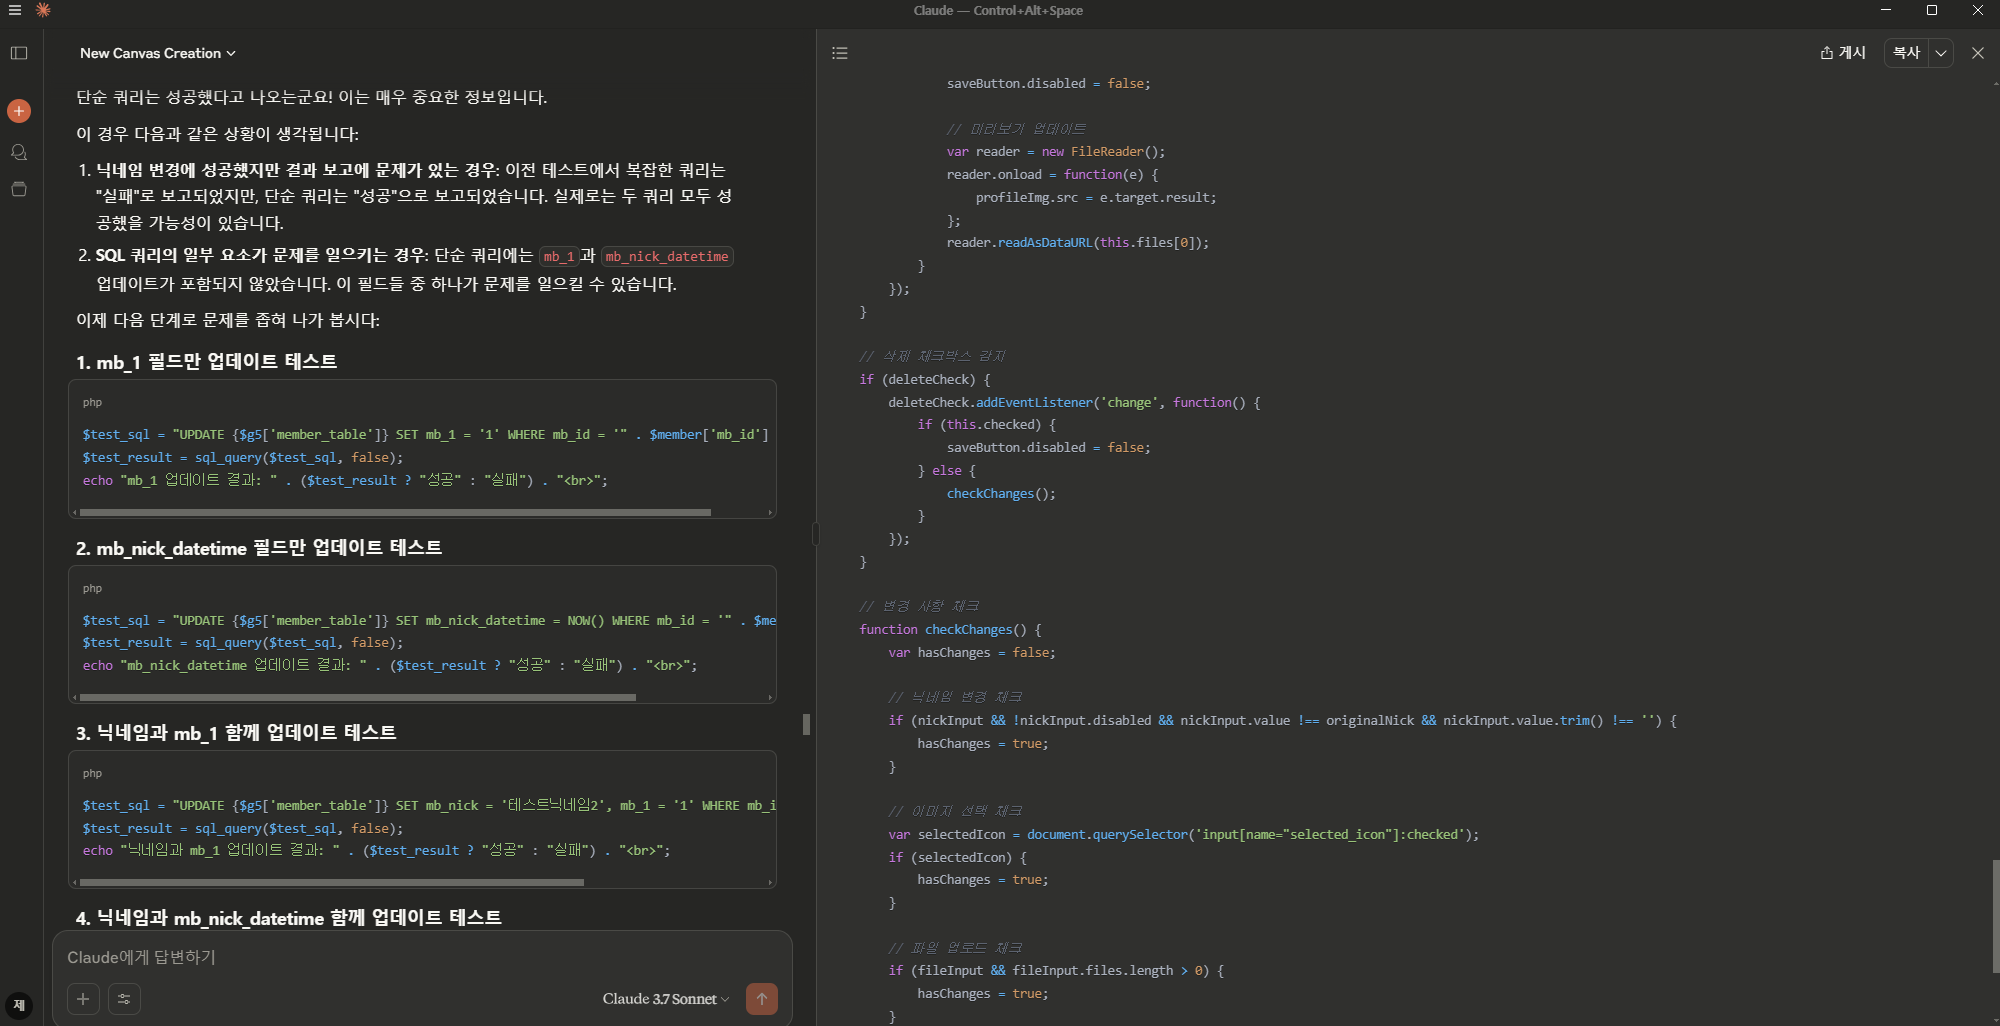Click the third code block horizontal scrollbar
The height and width of the screenshot is (1026, 2000).
click(331, 882)
